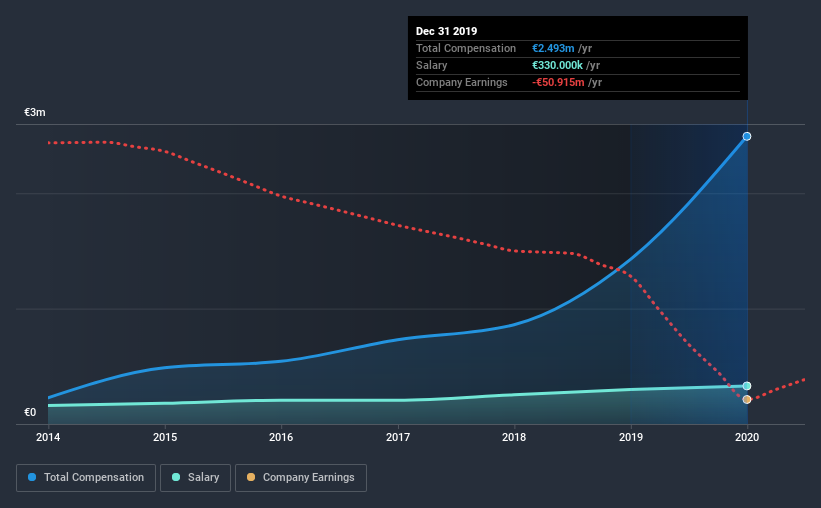The width and height of the screenshot is (821, 508).
Task: Click the Company Earnings label in tooltip
Action: coord(462,82)
